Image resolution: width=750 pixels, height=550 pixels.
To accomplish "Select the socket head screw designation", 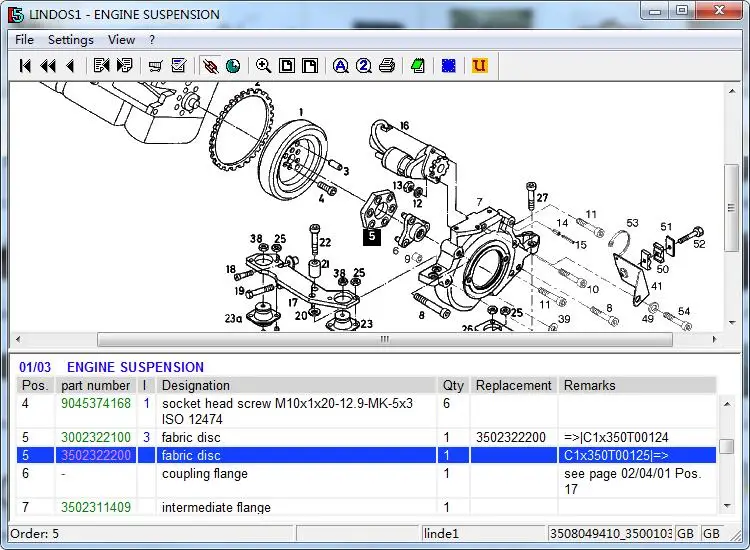I will pos(287,411).
